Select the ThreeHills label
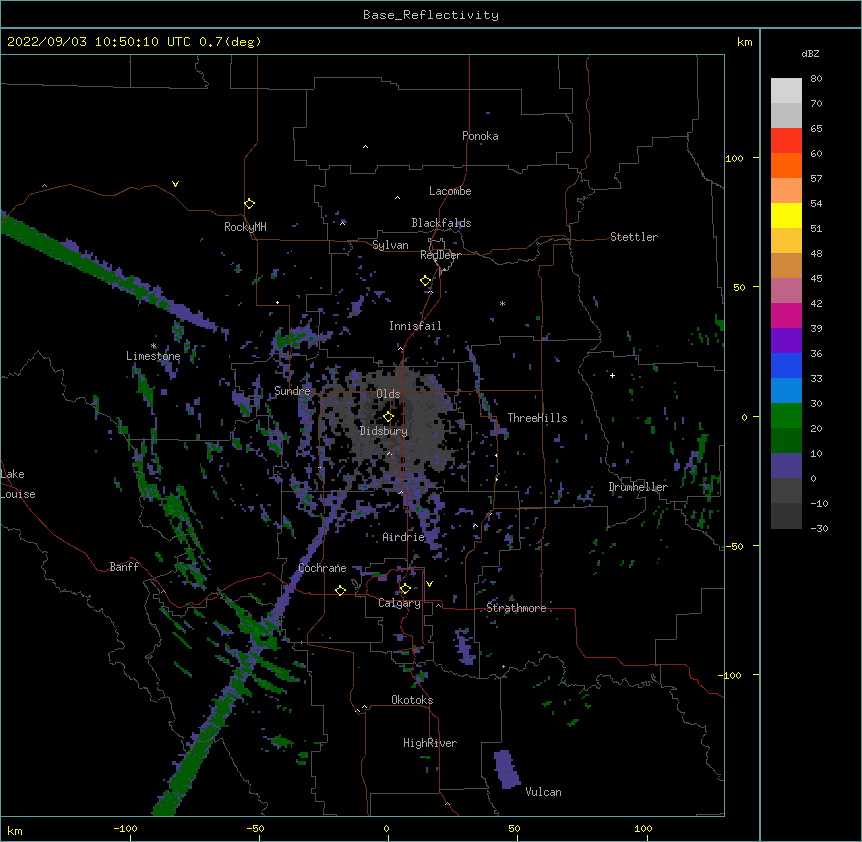Screen dimensions: 862x842 537,418
